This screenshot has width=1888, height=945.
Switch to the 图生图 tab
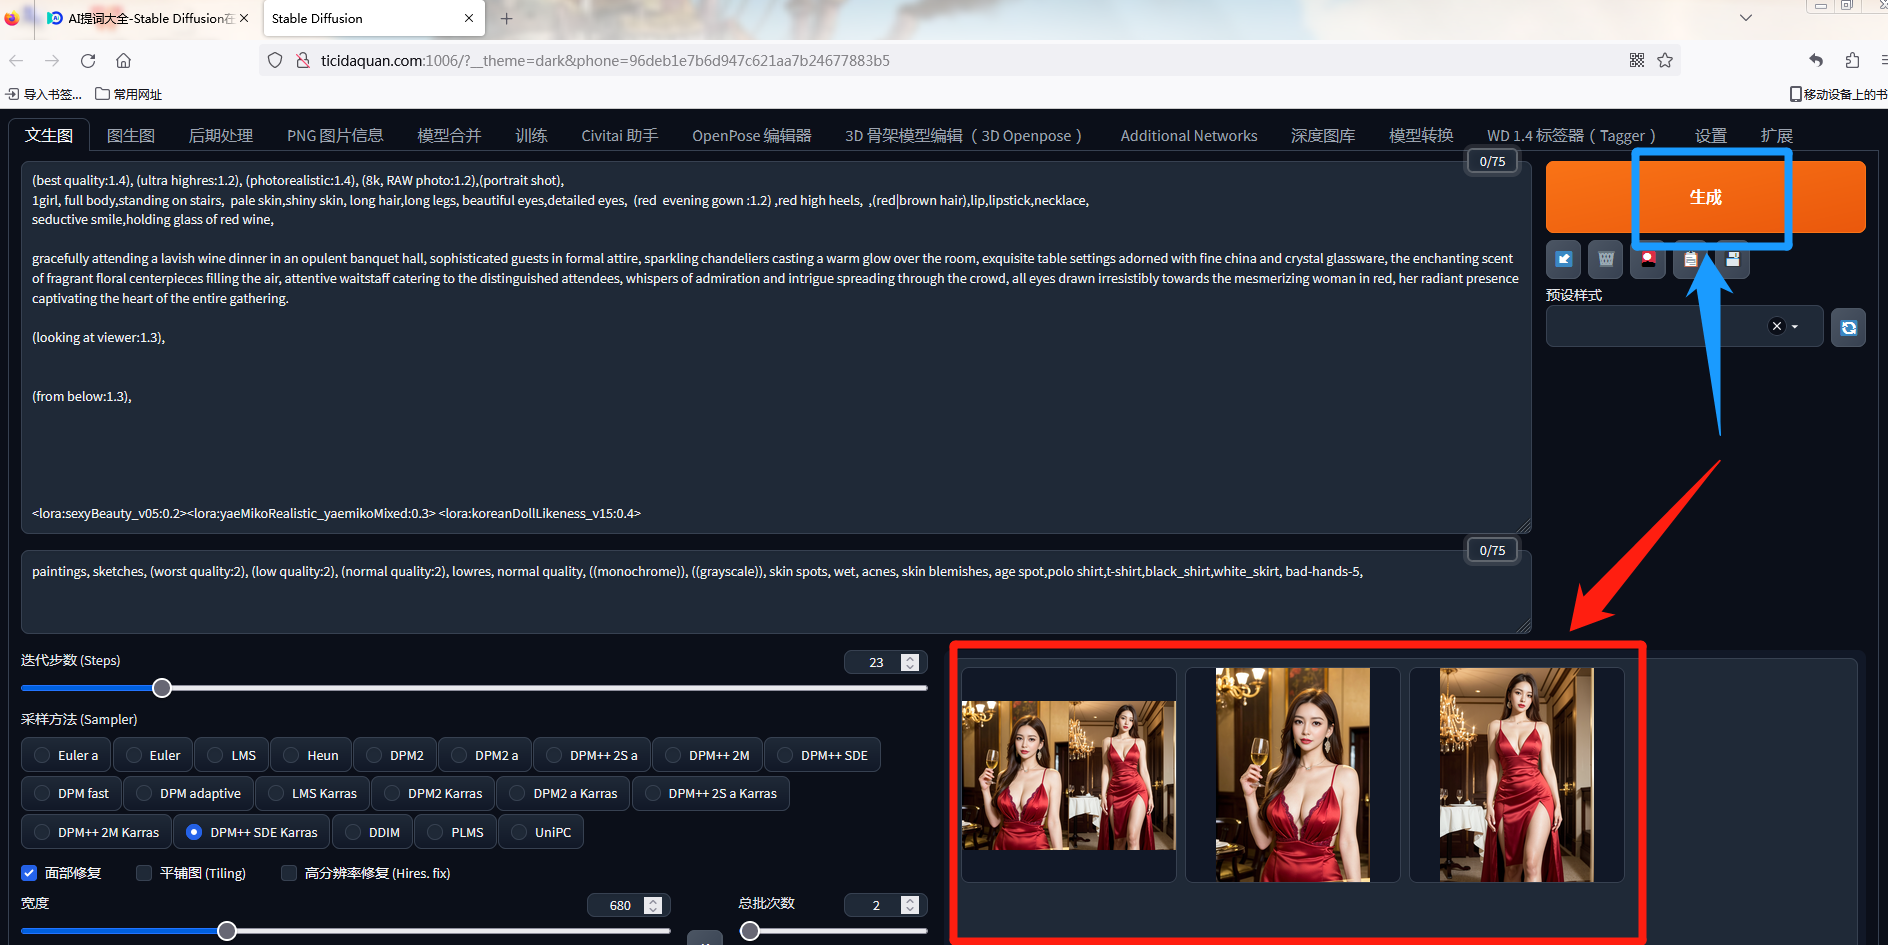pyautogui.click(x=131, y=136)
